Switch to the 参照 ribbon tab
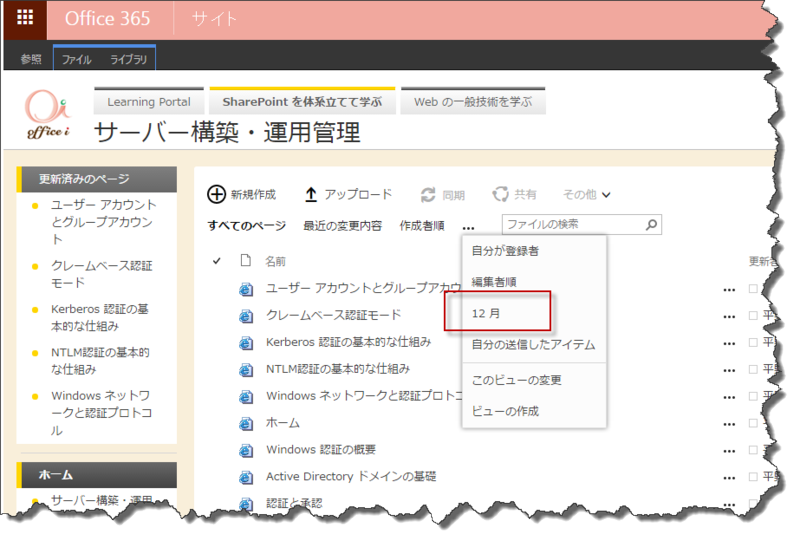The image size is (800, 541). coord(31,59)
